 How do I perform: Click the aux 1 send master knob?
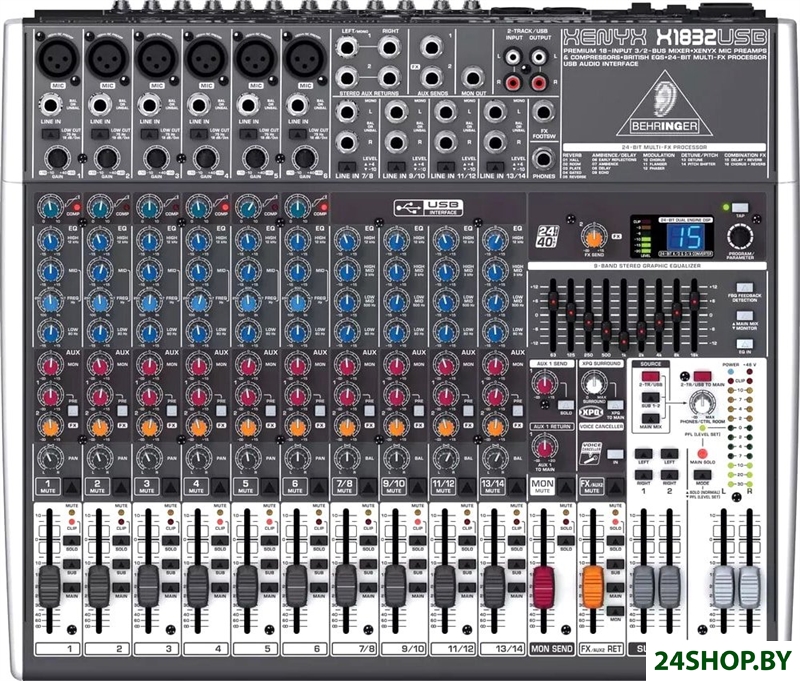pyautogui.click(x=545, y=385)
